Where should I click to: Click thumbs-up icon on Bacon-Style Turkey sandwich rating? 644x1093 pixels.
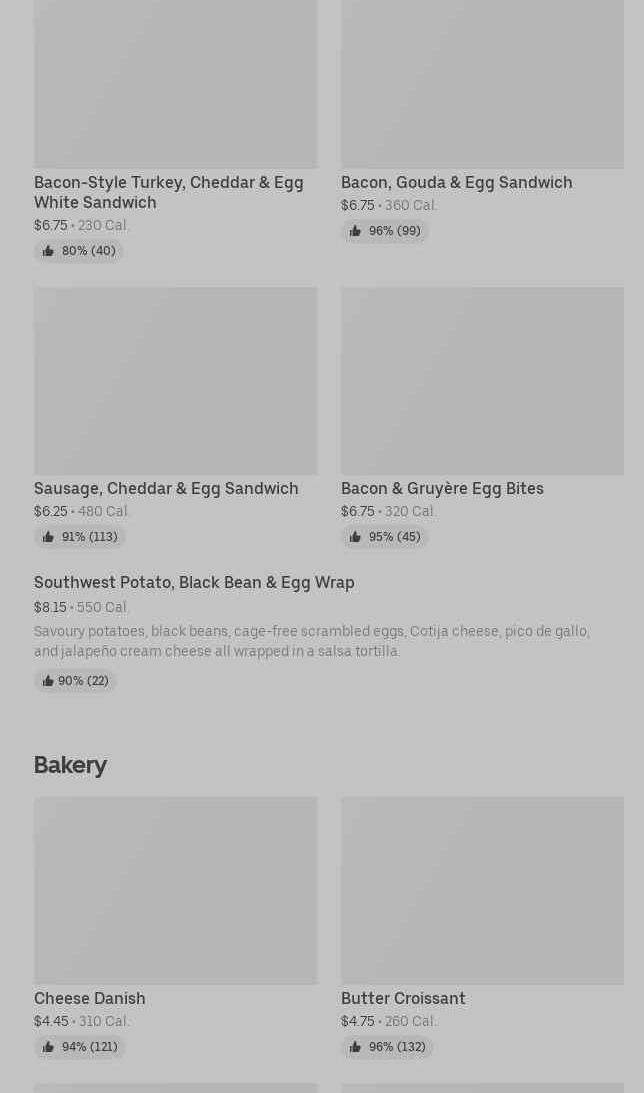[x=48, y=251]
